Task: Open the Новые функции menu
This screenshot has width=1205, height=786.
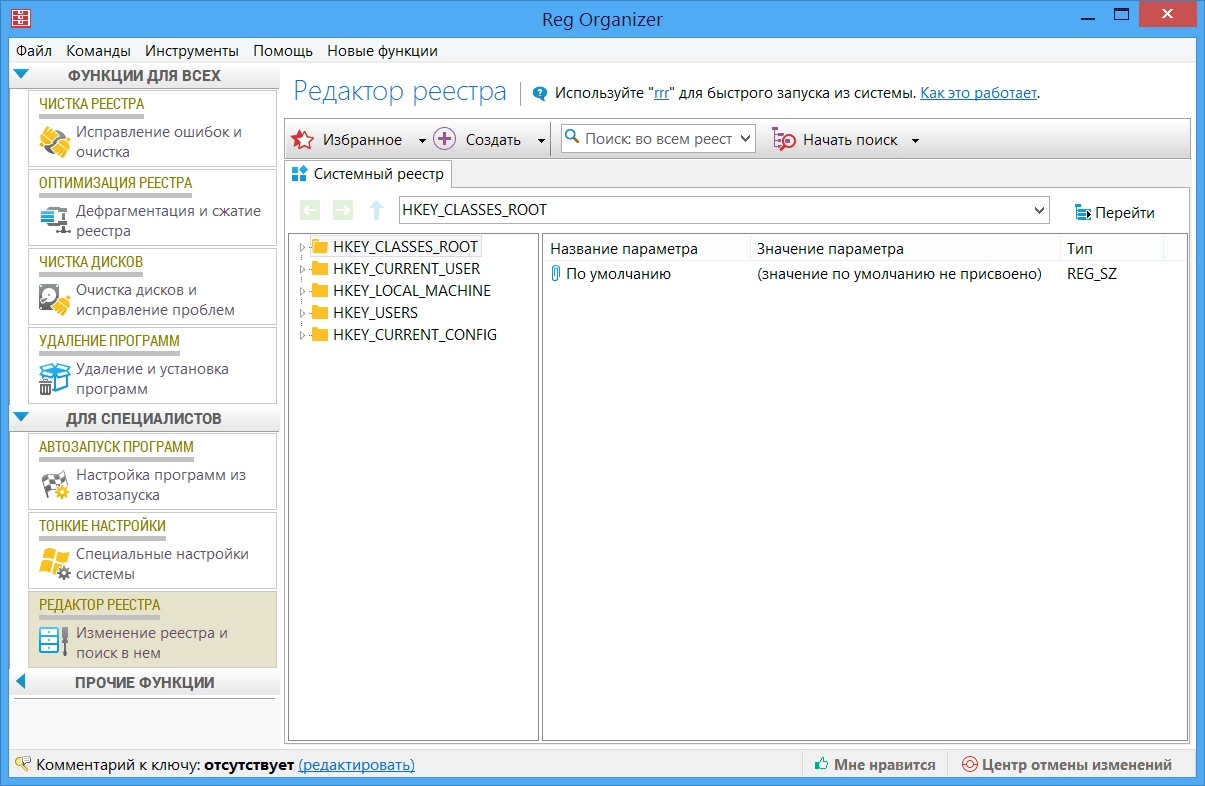Action: click(x=382, y=51)
